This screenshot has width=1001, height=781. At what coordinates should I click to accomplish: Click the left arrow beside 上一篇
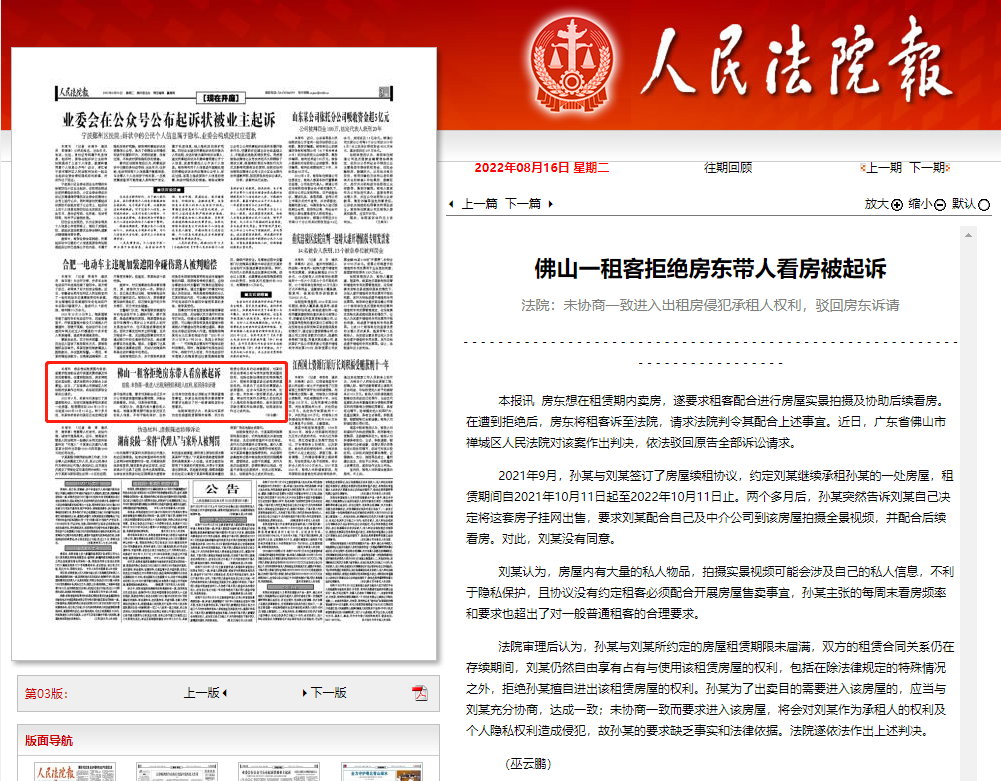[452, 203]
